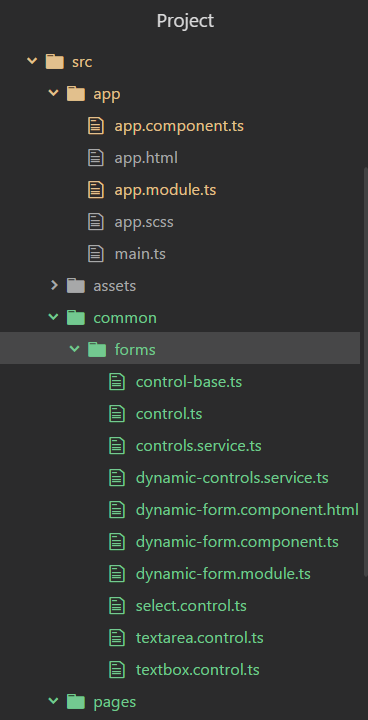Click the green common folder icon

pos(76,318)
